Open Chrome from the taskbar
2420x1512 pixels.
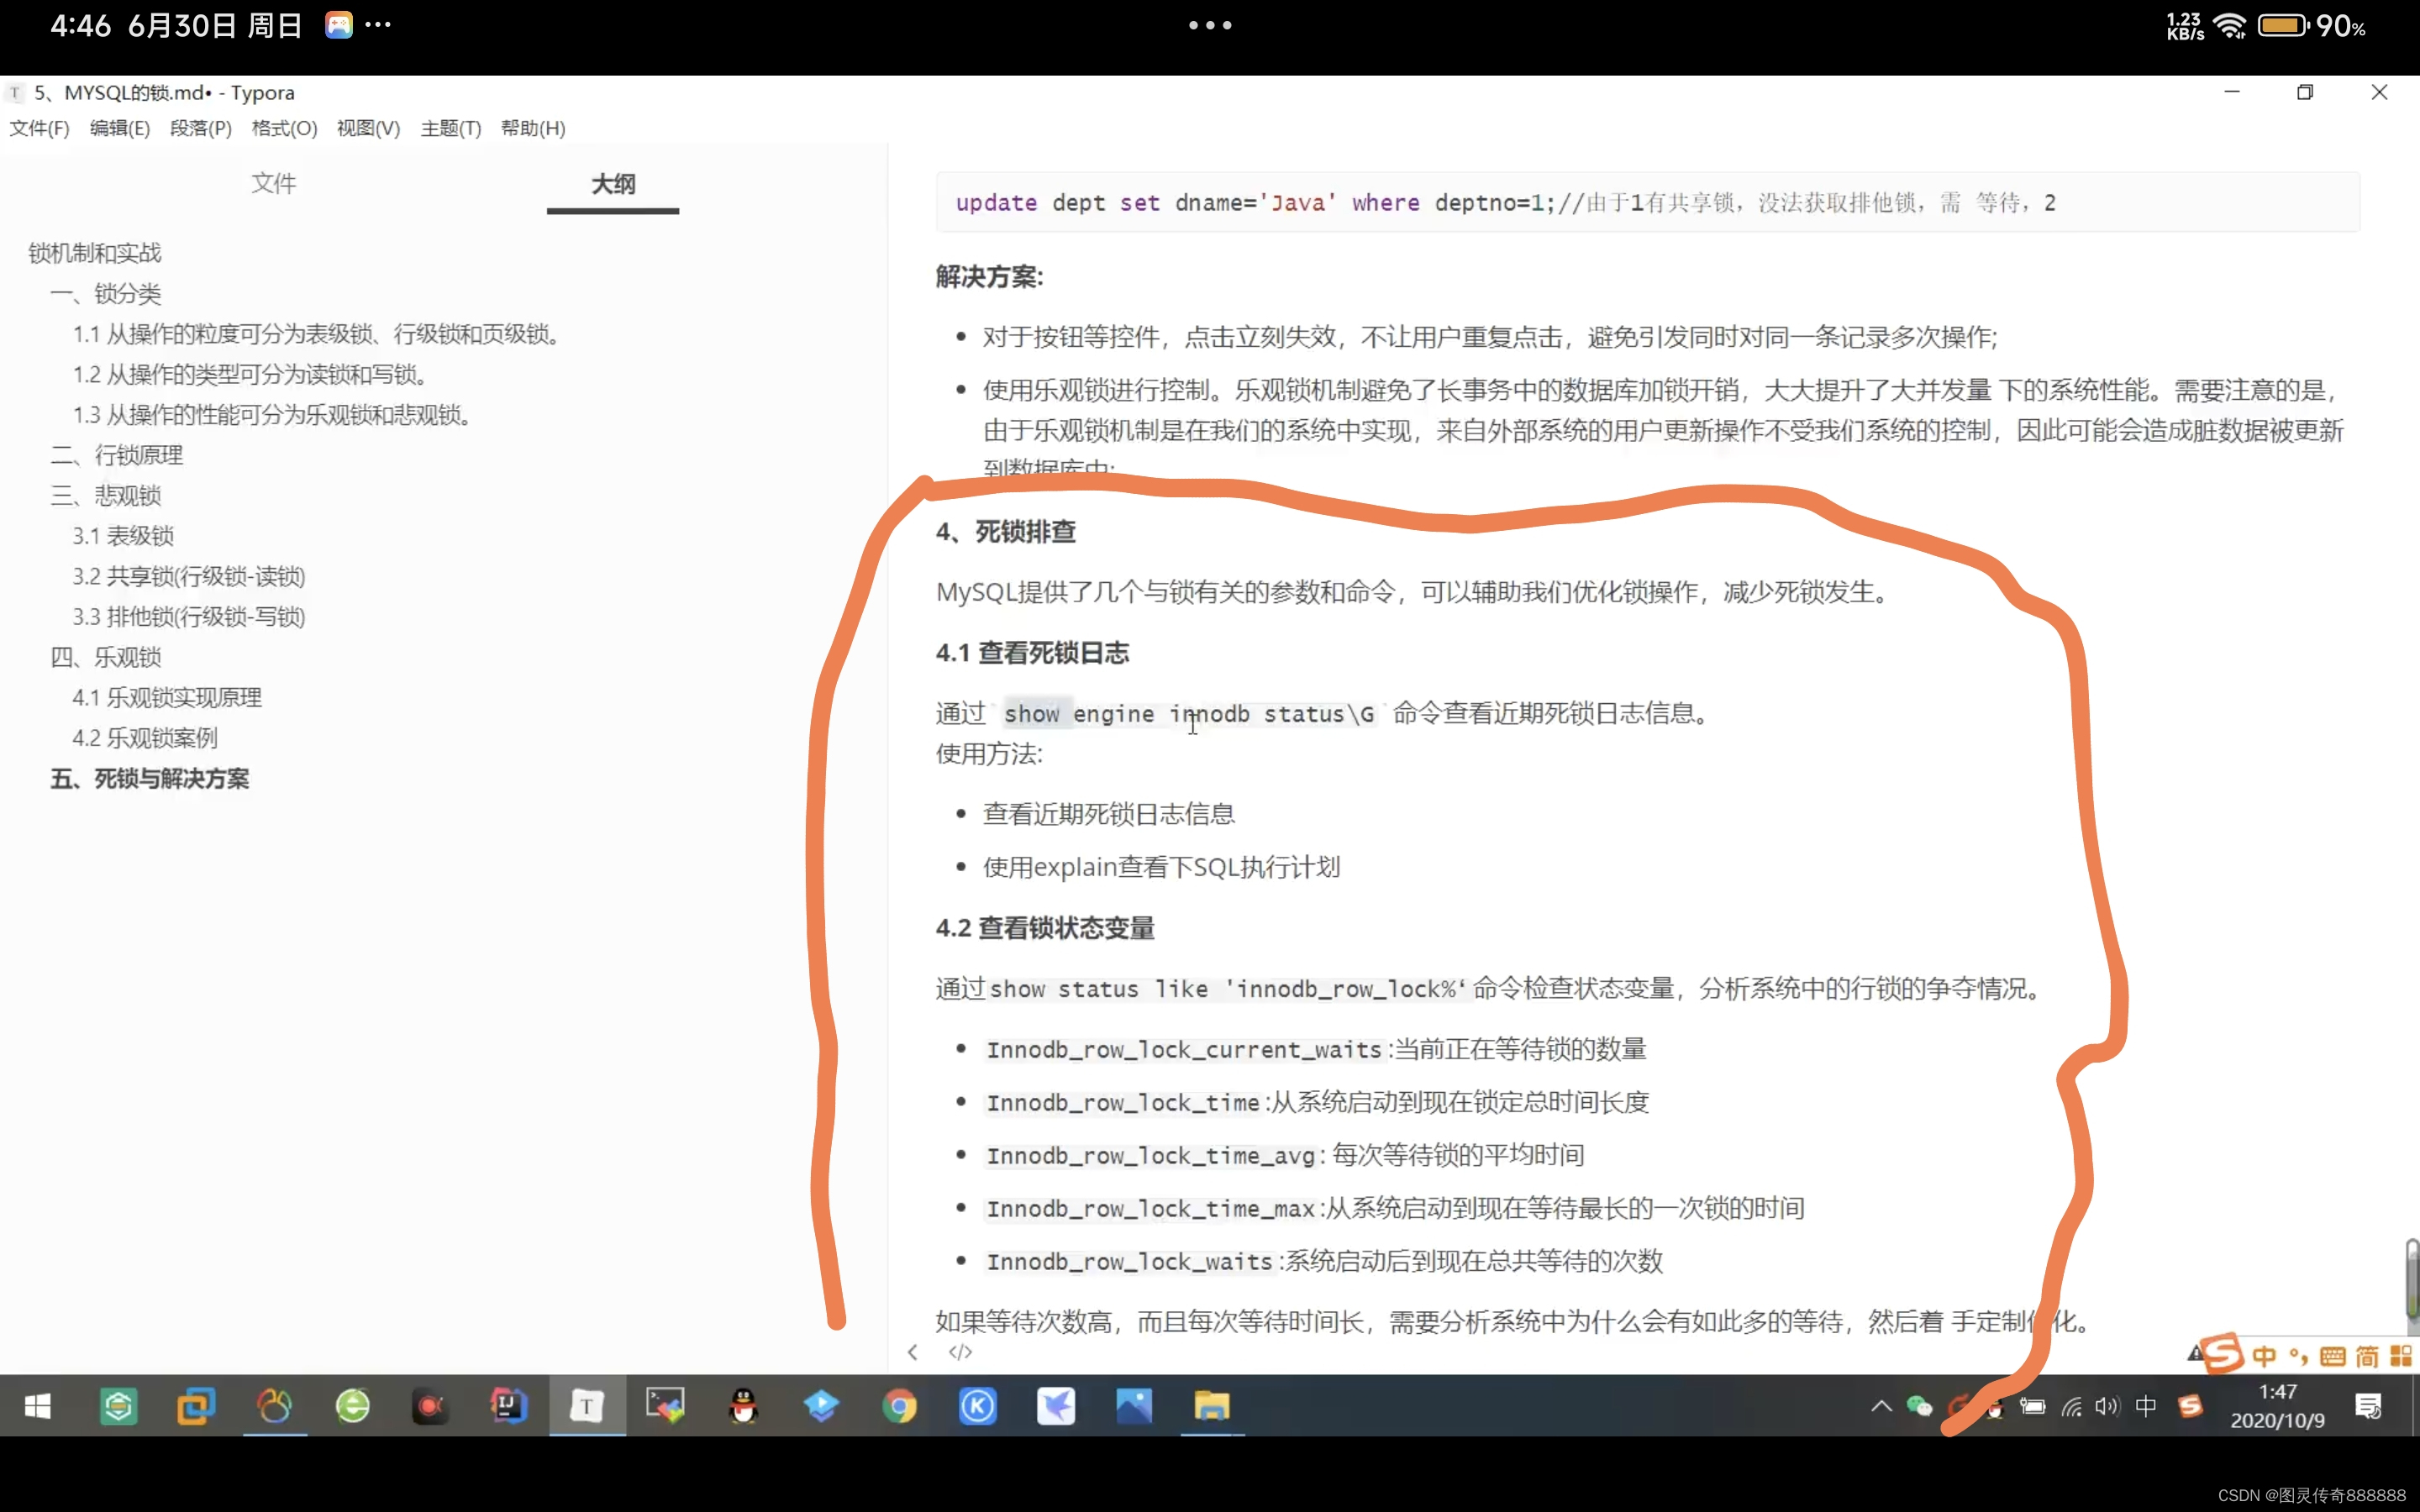click(899, 1406)
